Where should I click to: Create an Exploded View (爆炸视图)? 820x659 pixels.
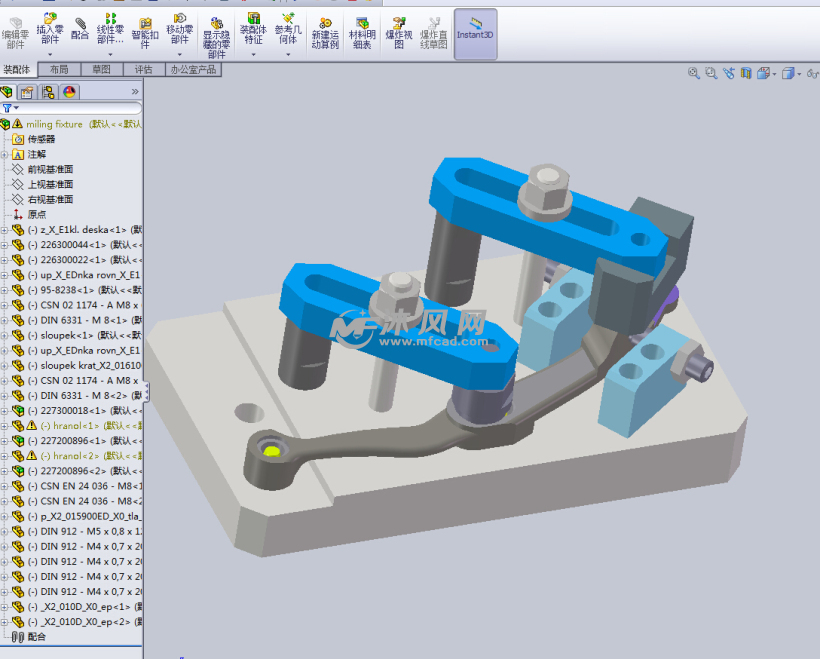(x=398, y=31)
